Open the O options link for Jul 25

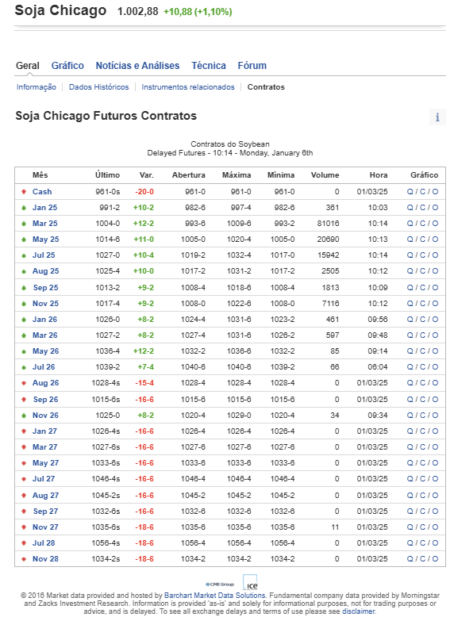coord(435,256)
